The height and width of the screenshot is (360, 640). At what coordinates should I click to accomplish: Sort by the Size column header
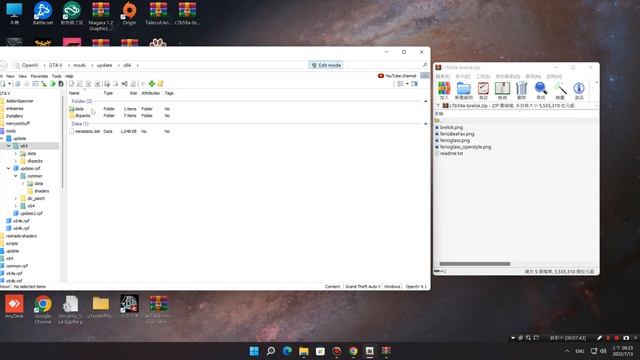pos(133,93)
